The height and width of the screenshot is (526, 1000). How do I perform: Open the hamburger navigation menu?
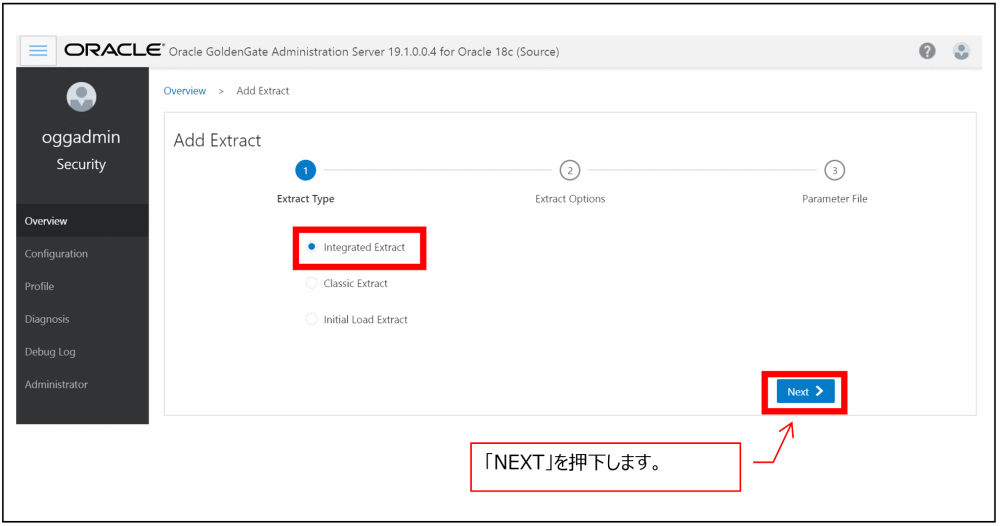[38, 50]
